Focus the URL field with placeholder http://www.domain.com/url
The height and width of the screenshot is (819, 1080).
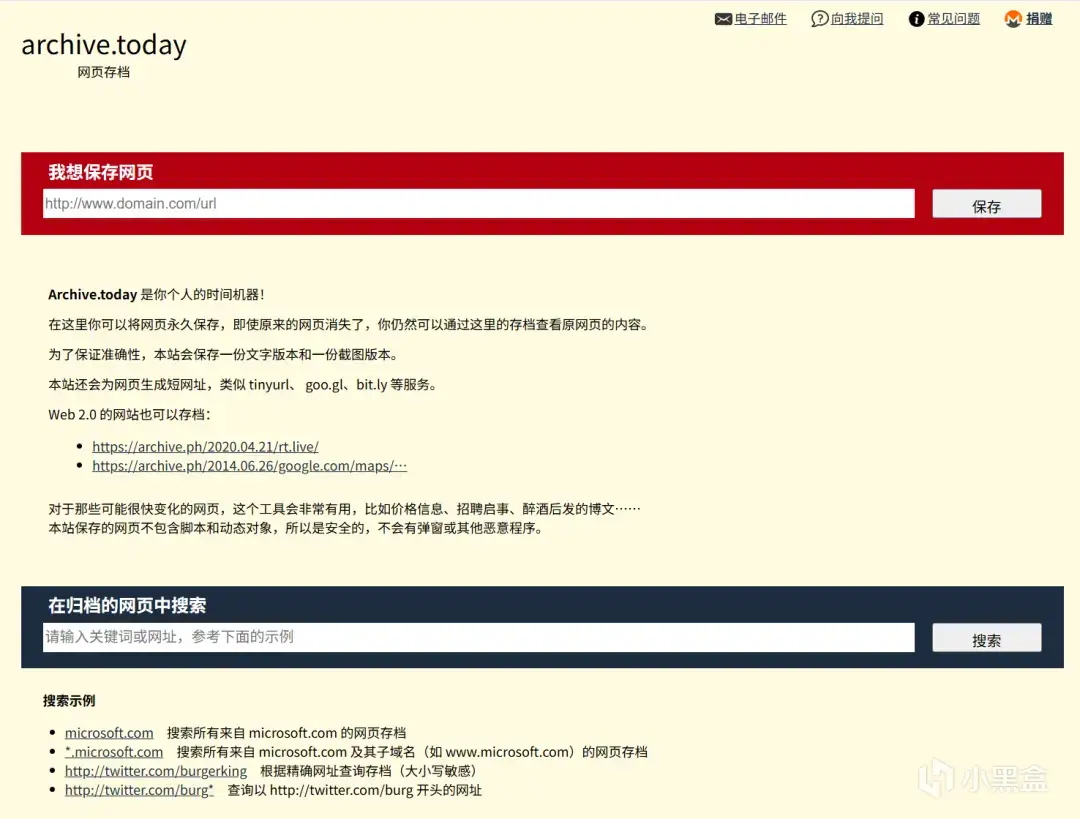pyautogui.click(x=479, y=204)
